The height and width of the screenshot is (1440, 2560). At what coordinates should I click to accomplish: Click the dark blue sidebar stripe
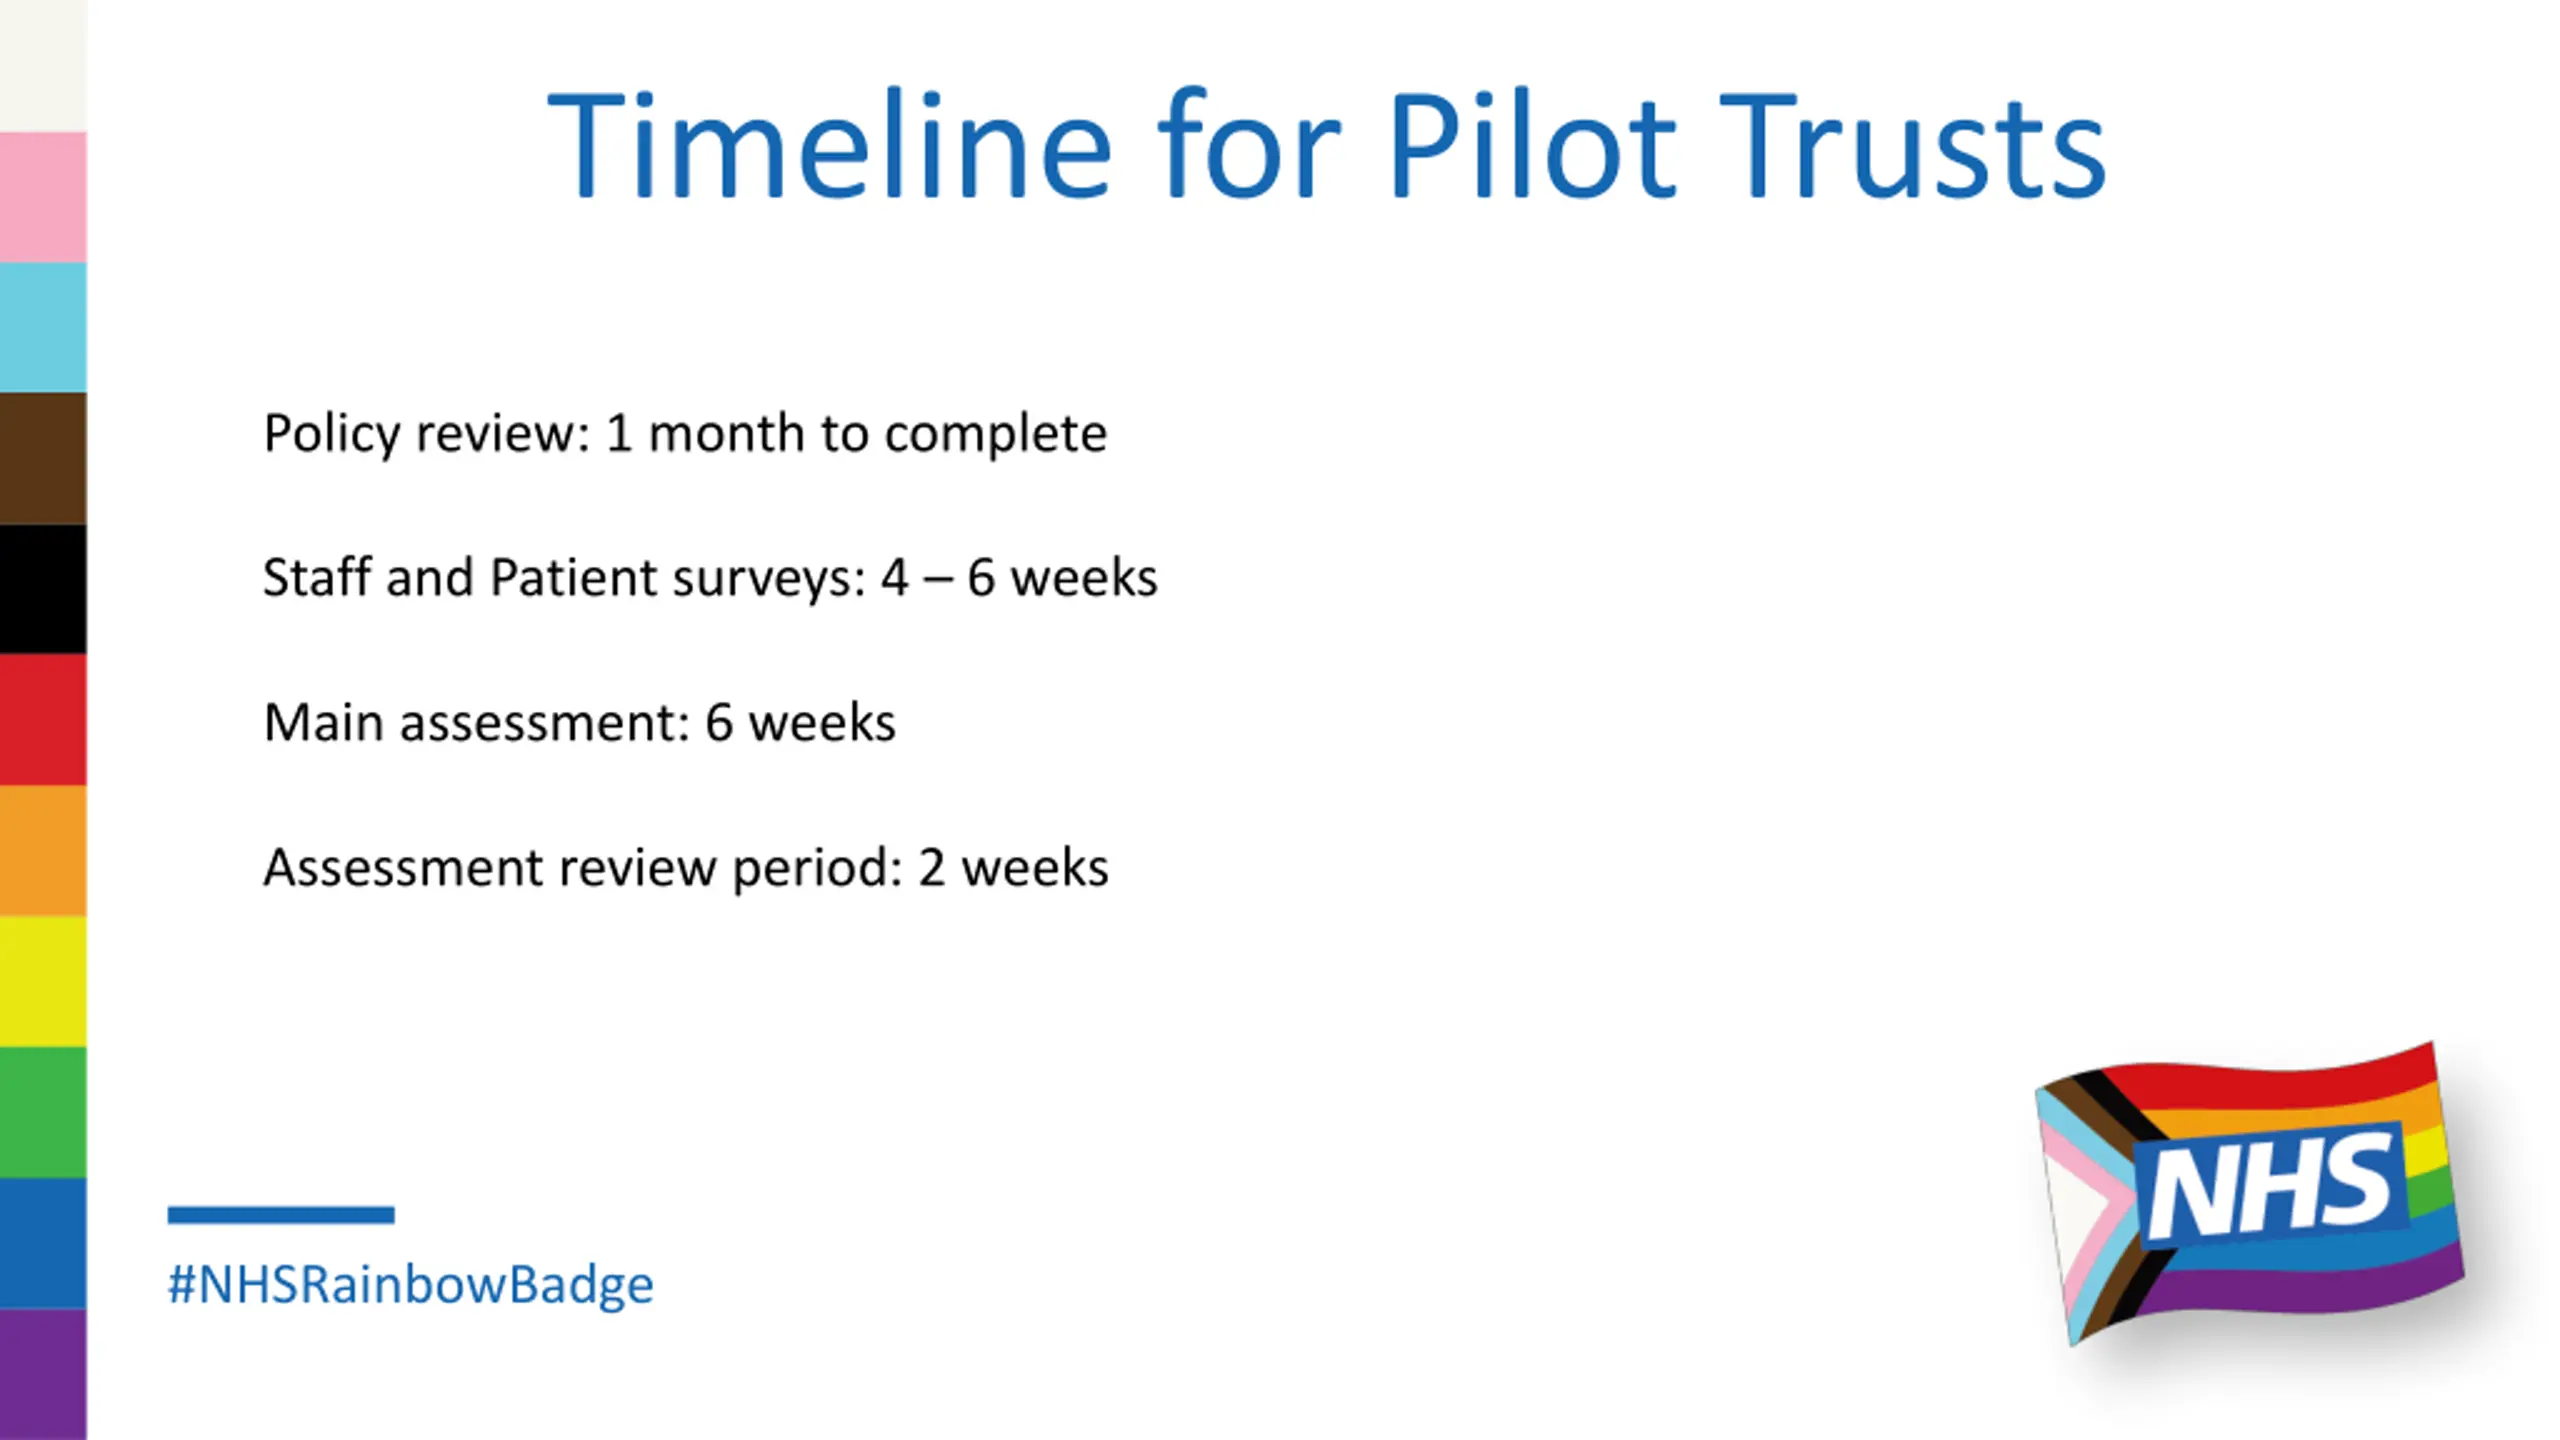click(x=43, y=1244)
